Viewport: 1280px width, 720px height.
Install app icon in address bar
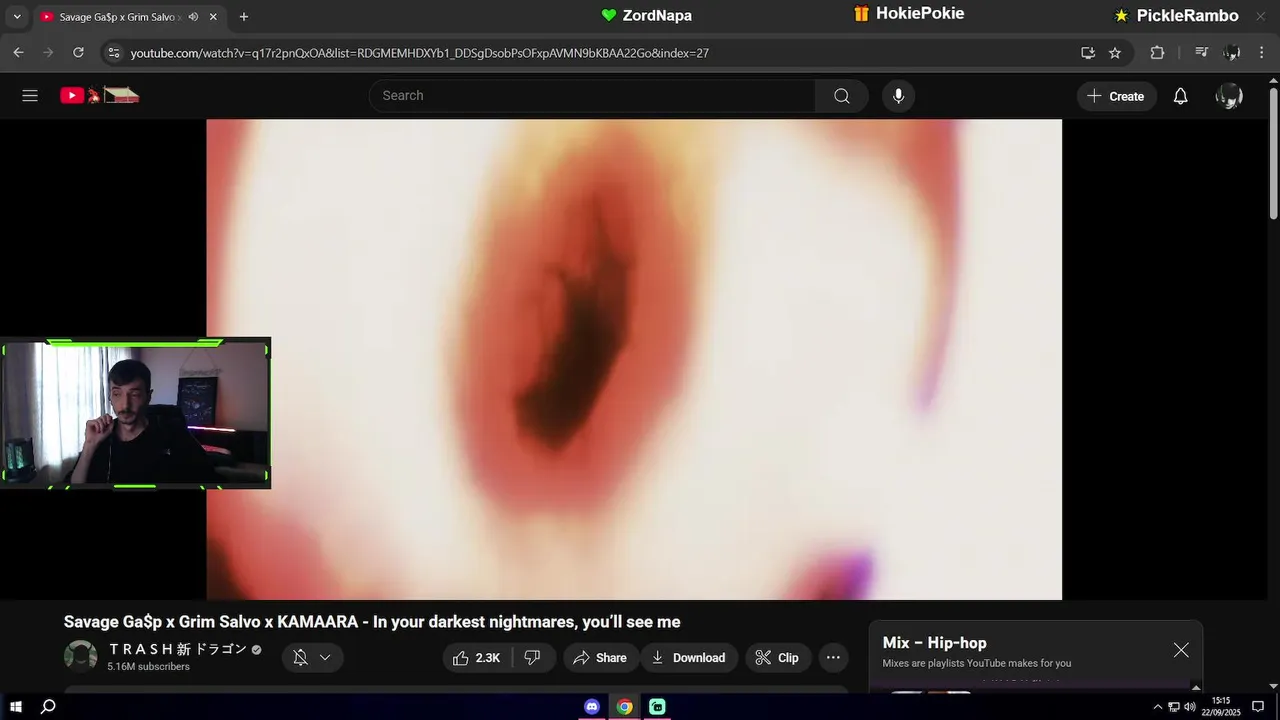tap(1088, 53)
